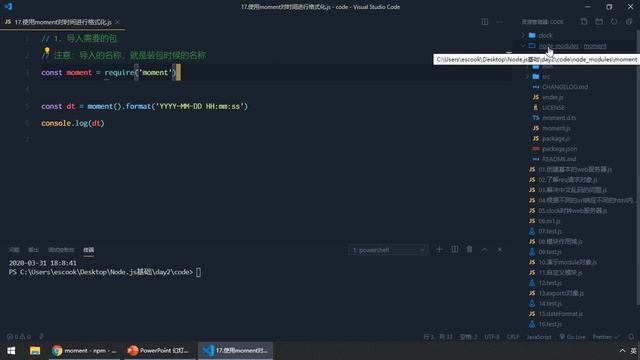
Task: Open the 15.dateFormat.js file
Action: pos(560,313)
